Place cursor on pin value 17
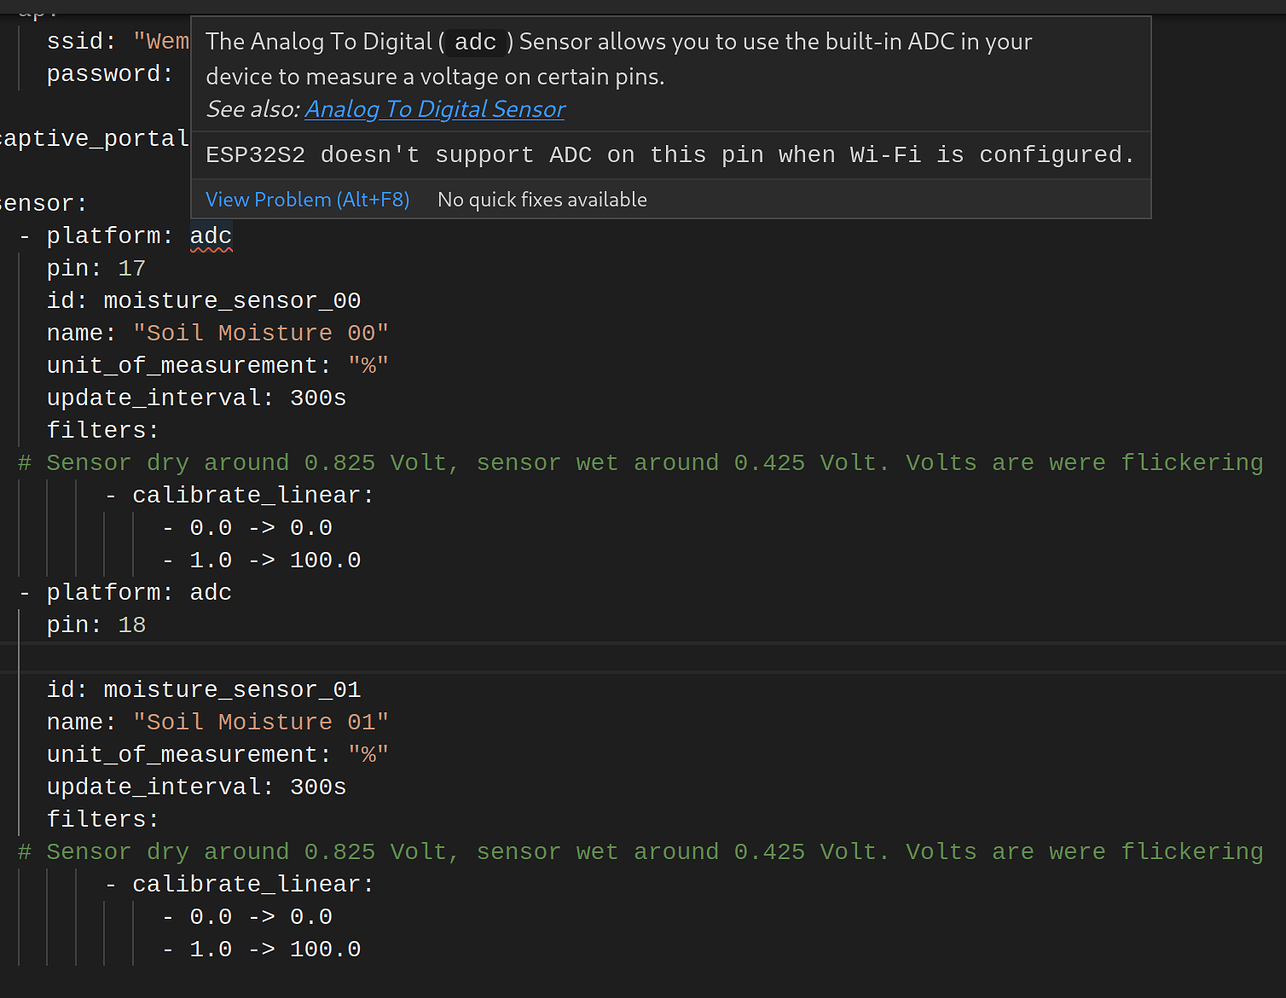Image resolution: width=1286 pixels, height=998 pixels. 132,268
